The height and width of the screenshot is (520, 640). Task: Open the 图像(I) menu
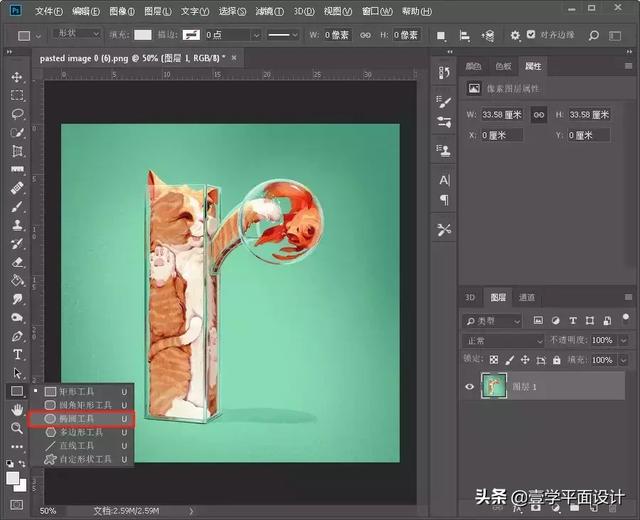pos(122,11)
